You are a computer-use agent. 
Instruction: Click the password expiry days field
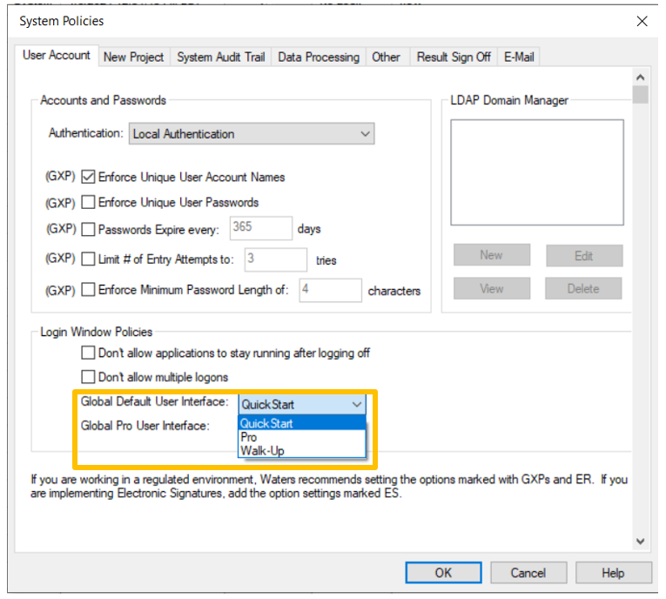point(261,228)
